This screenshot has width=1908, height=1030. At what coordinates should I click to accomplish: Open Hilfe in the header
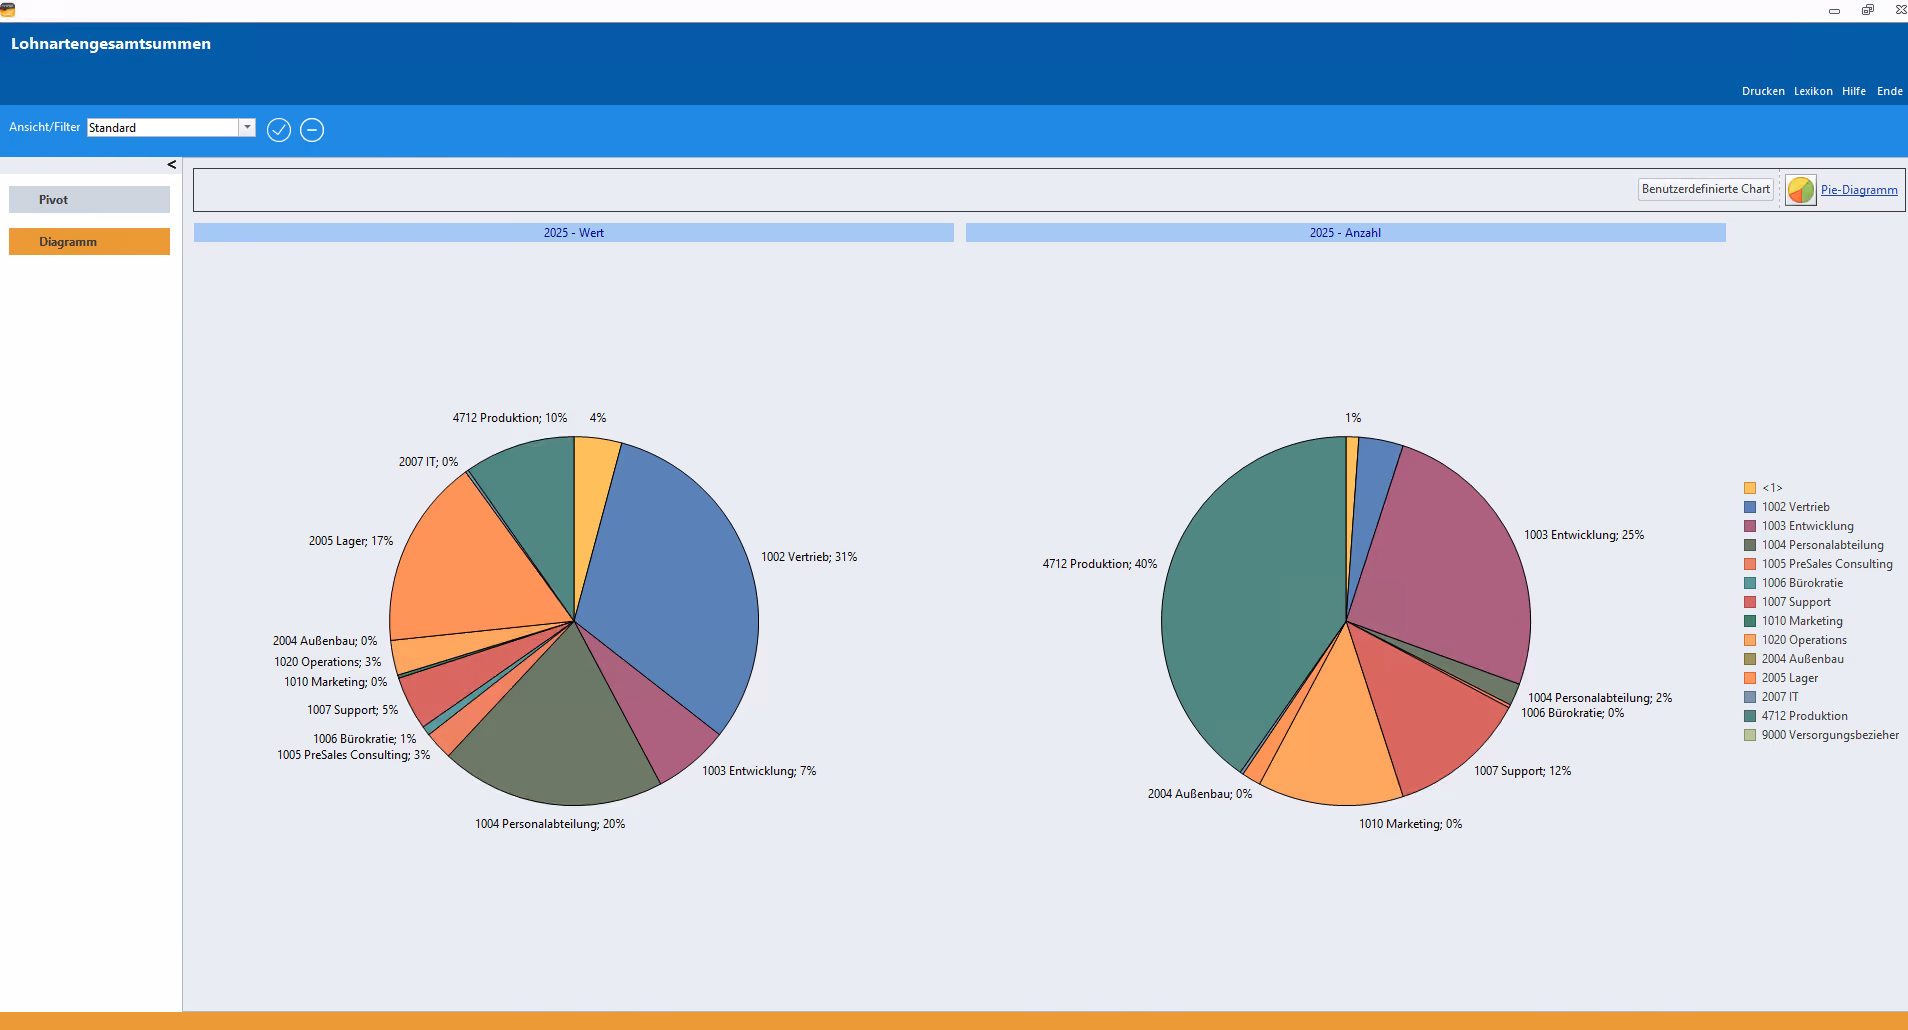tap(1854, 91)
